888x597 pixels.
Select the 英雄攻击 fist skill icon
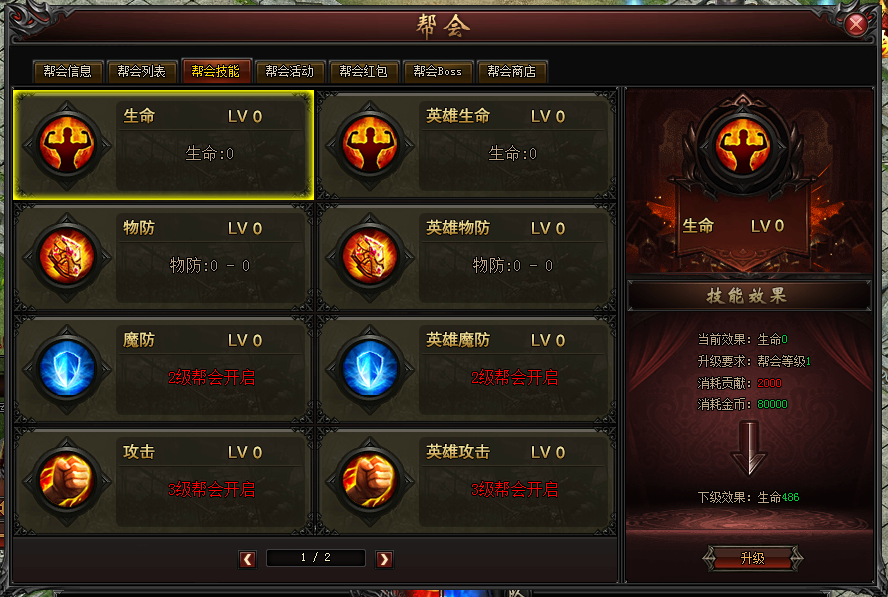tap(370, 481)
